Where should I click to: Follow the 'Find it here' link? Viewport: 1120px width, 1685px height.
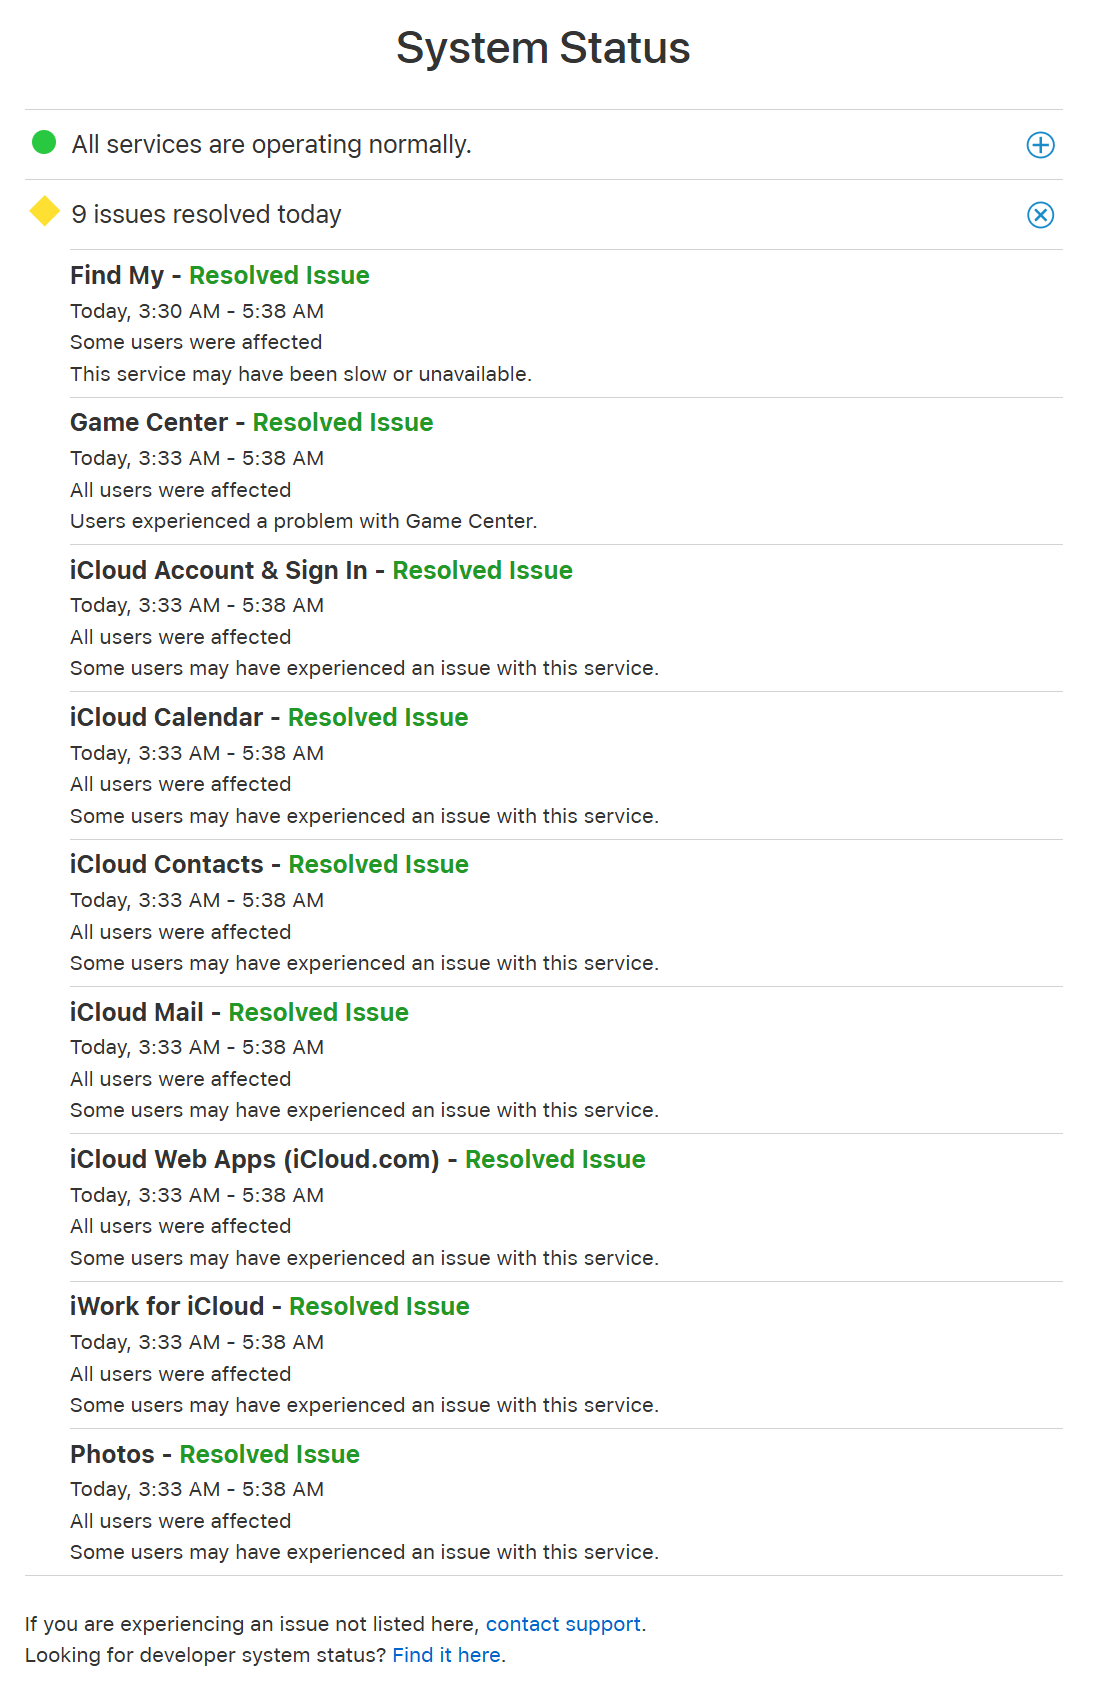(446, 1655)
